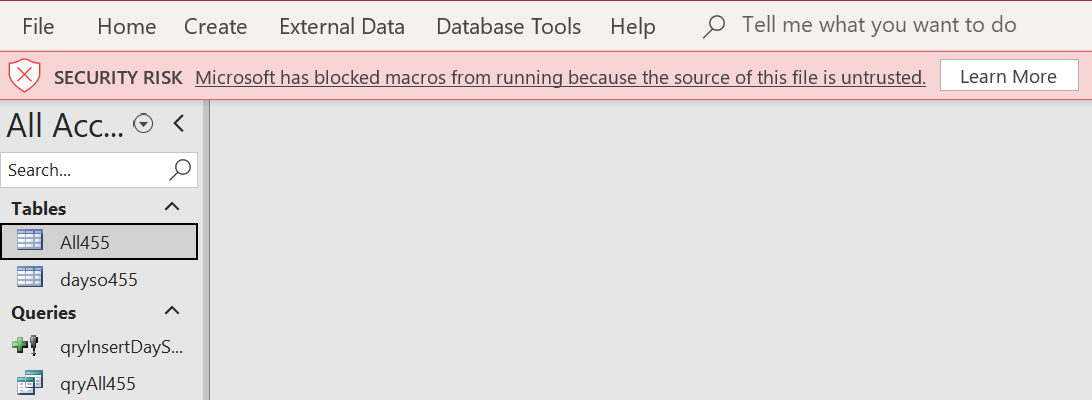The image size is (1092, 400).
Task: Collapse the navigation pane with the shutter chevron
Action: (179, 123)
